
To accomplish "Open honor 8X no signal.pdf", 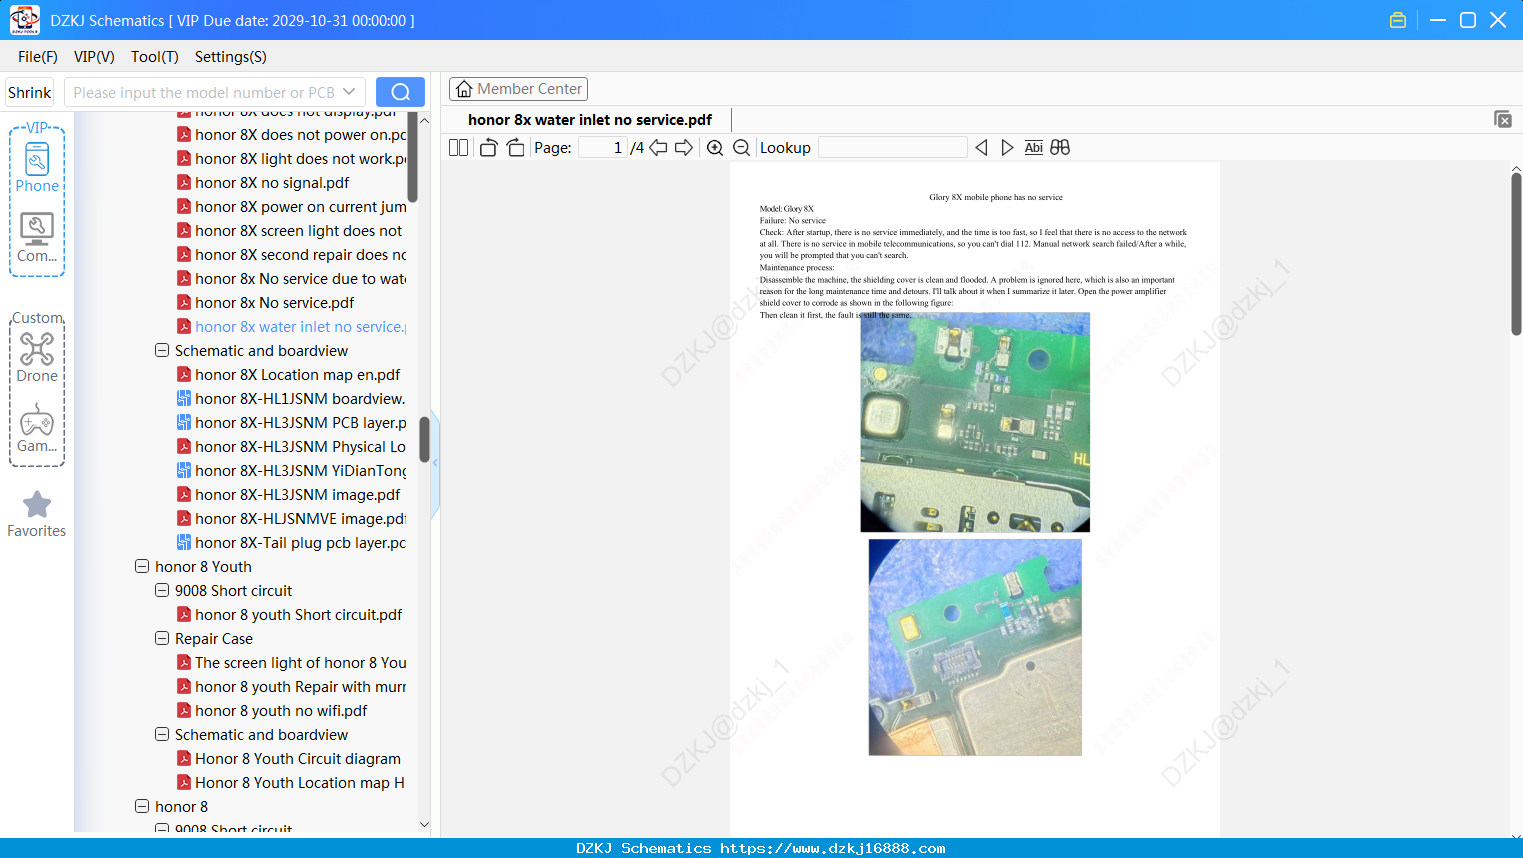I will (x=263, y=183).
